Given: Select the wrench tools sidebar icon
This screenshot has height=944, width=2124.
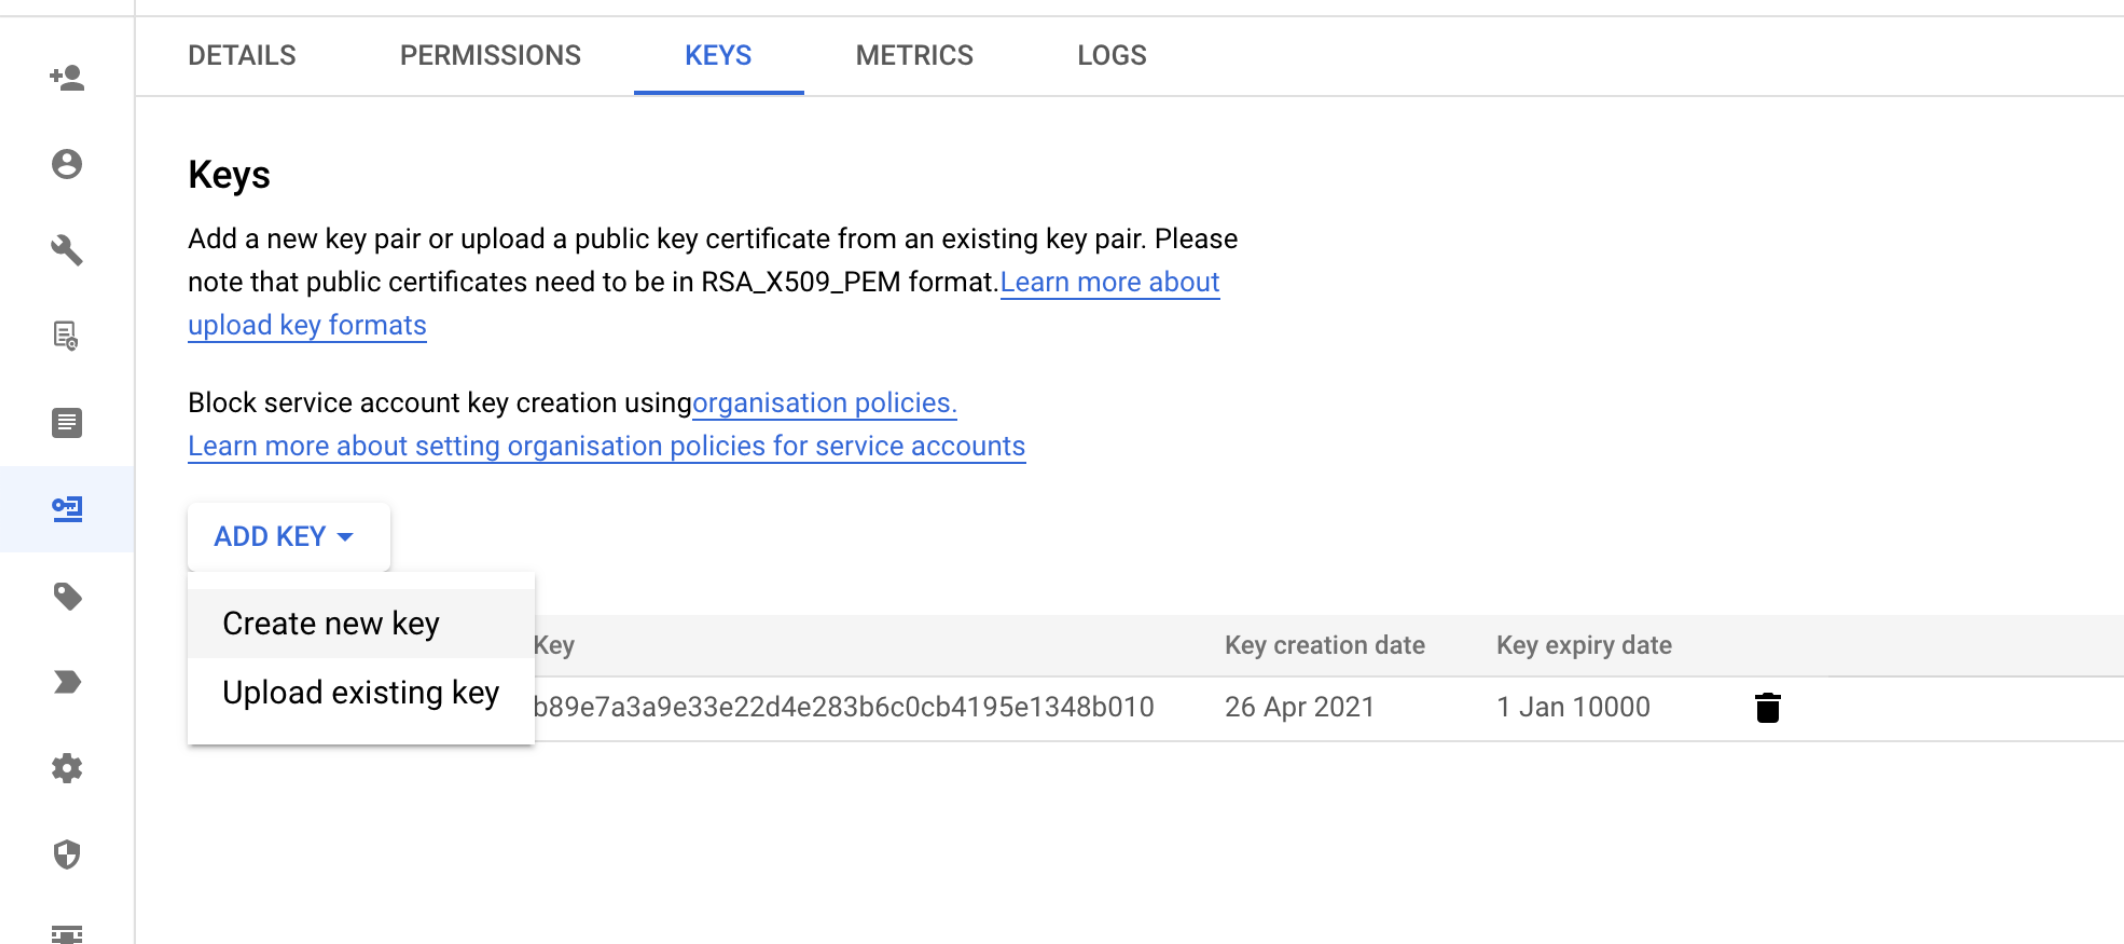Looking at the screenshot, I should [67, 250].
